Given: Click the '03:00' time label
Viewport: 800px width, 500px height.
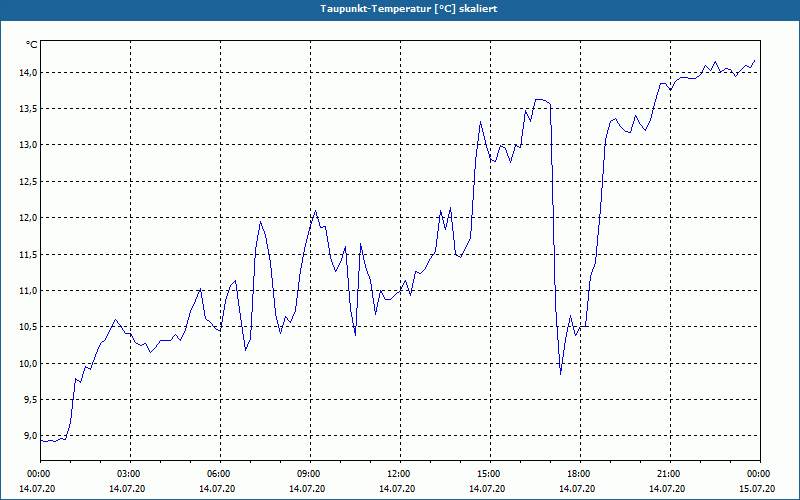Looking at the screenshot, I should pyautogui.click(x=131, y=474).
